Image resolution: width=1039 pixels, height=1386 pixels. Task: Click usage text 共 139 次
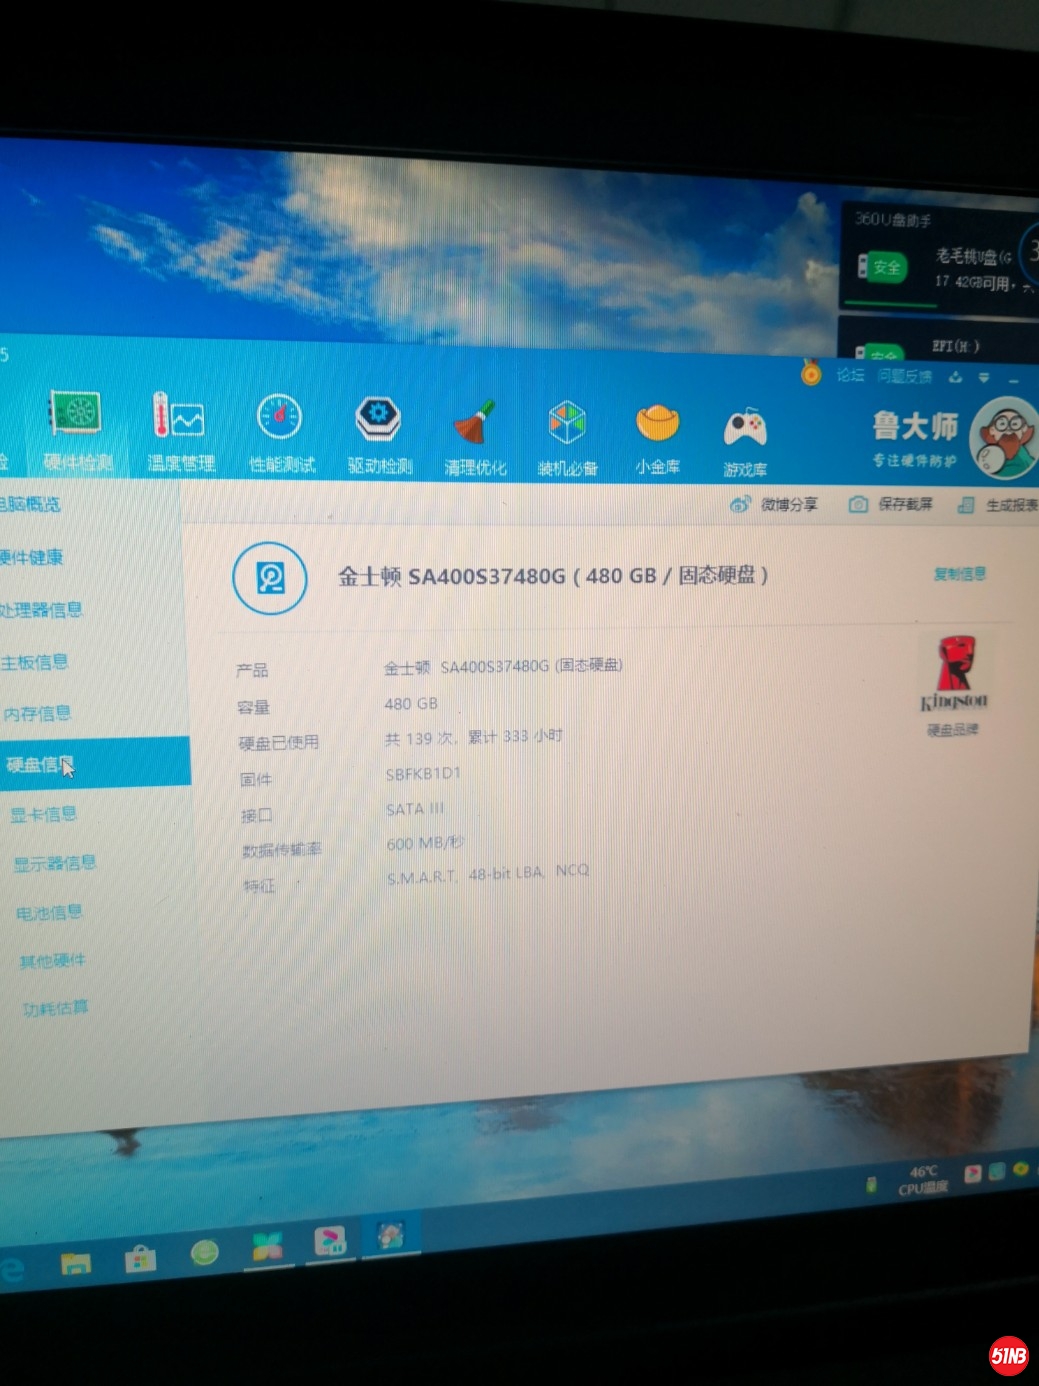(x=421, y=738)
